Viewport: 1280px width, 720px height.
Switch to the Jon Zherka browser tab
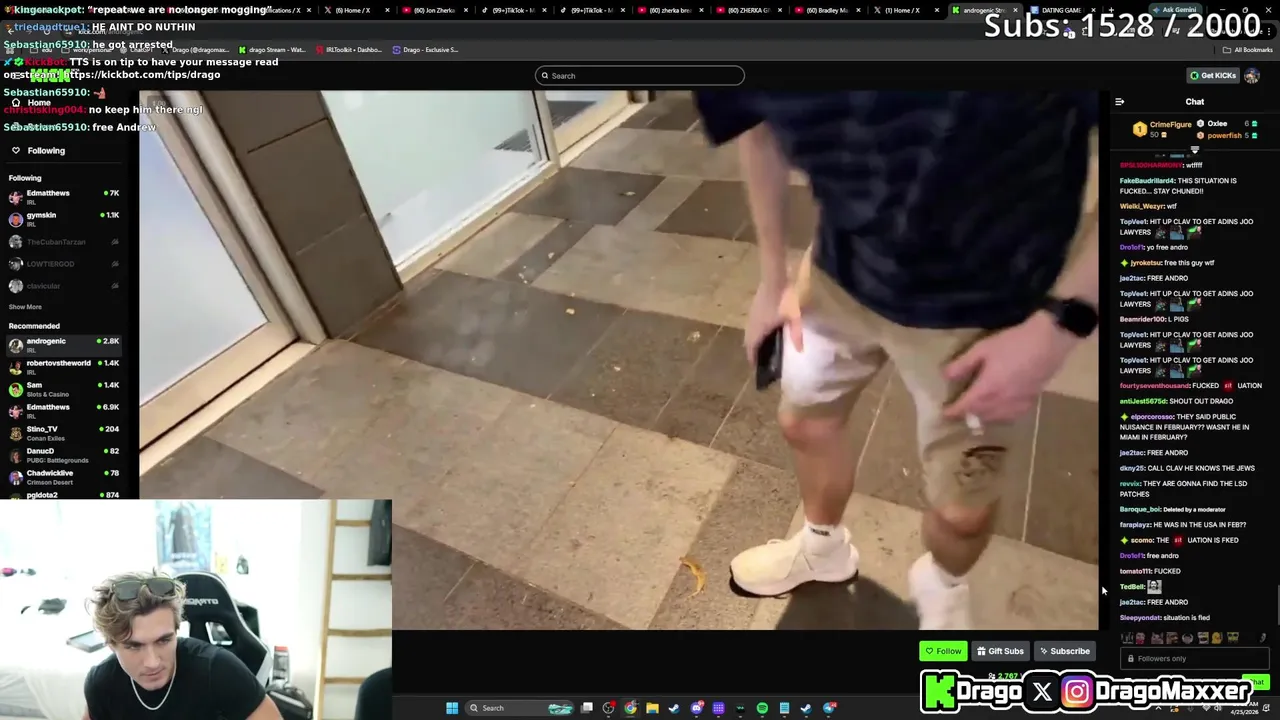[x=433, y=10]
